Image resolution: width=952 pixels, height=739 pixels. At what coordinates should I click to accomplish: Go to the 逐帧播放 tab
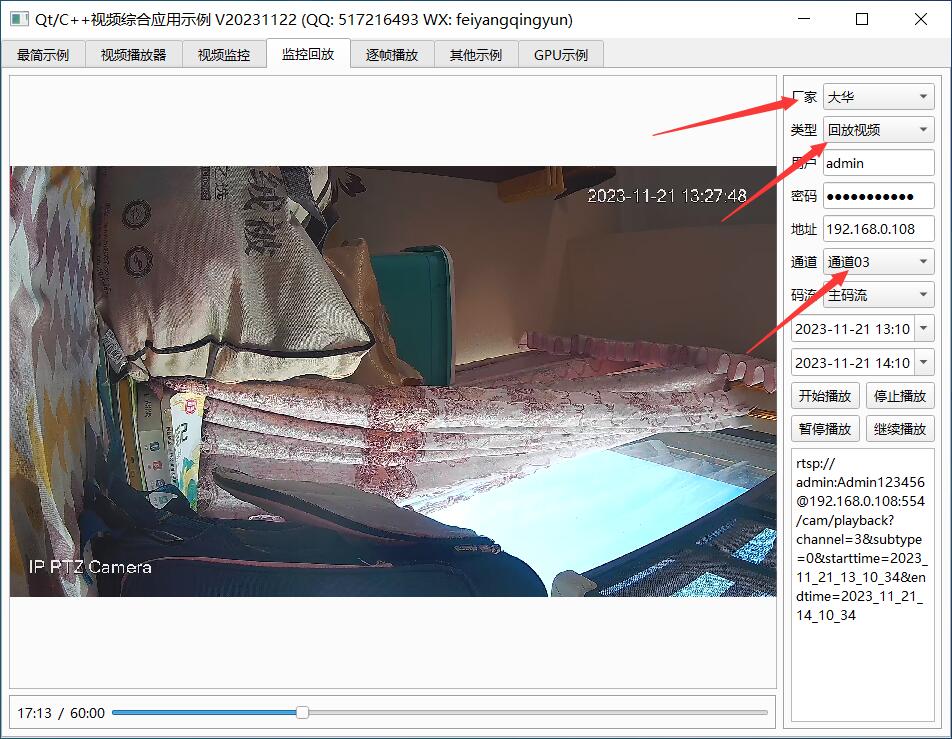(392, 55)
